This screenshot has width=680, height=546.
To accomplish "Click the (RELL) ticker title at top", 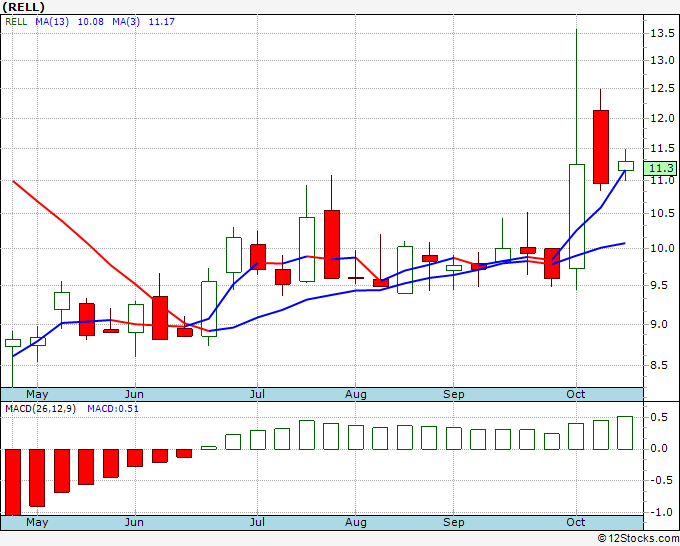I will tap(26, 7).
